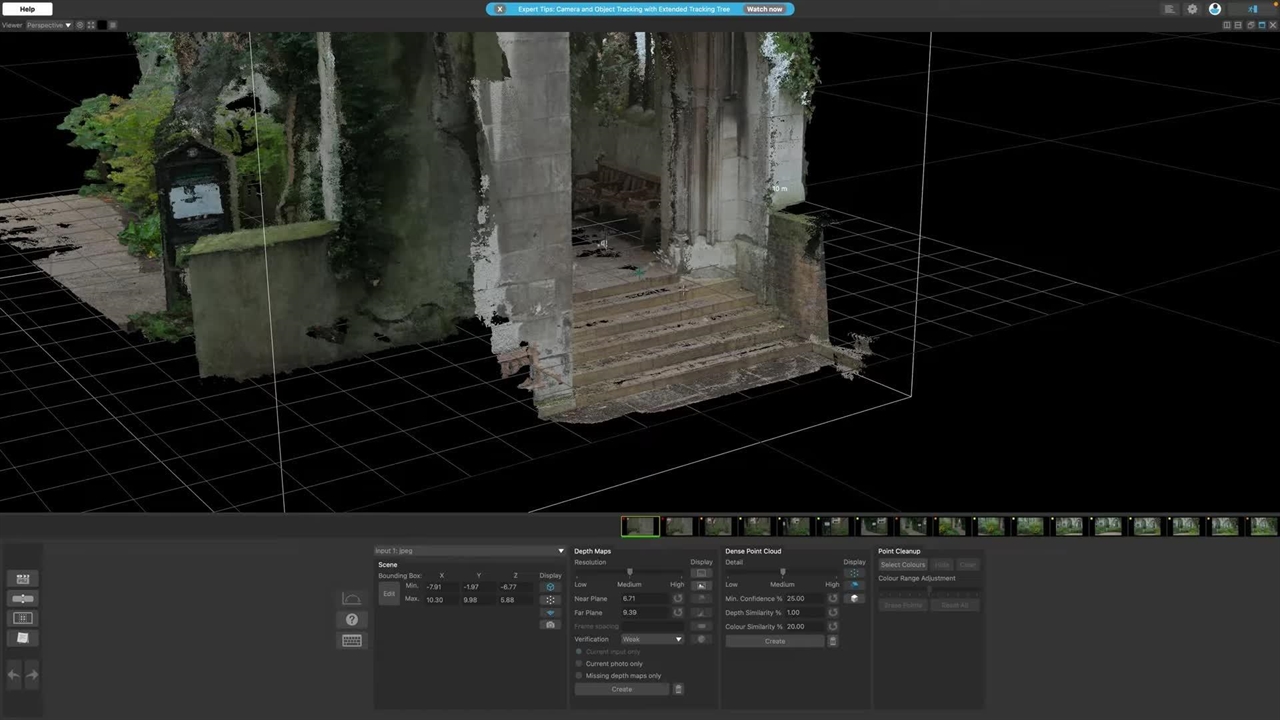1280x720 pixels.
Task: Open the sticky notes panel icon
Action: pos(23,638)
